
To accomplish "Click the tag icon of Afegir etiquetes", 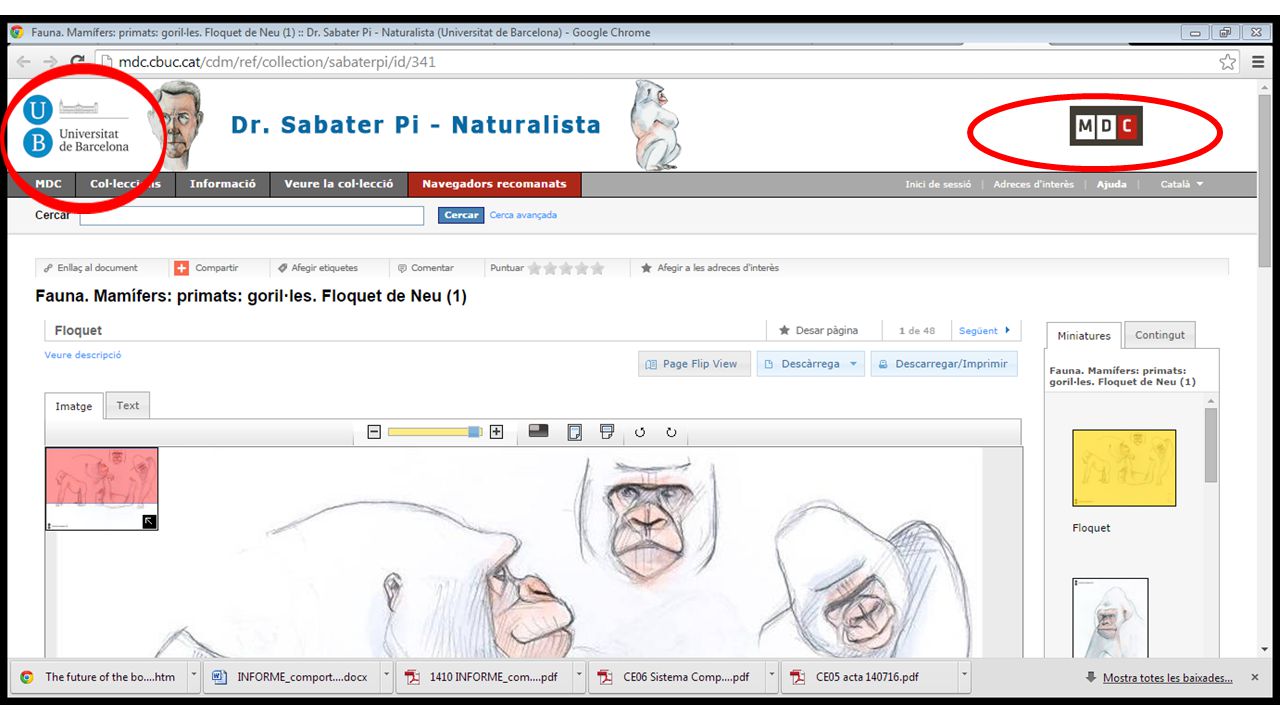I will 283,268.
